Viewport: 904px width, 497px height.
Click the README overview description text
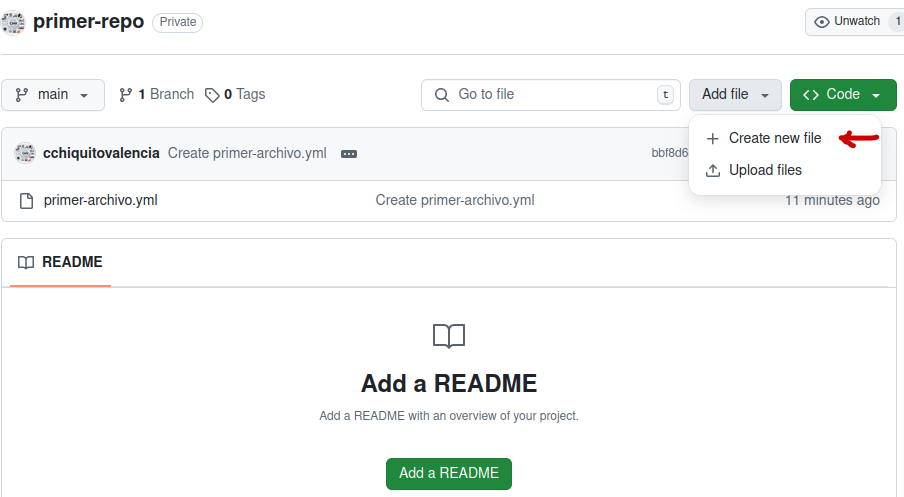449,416
